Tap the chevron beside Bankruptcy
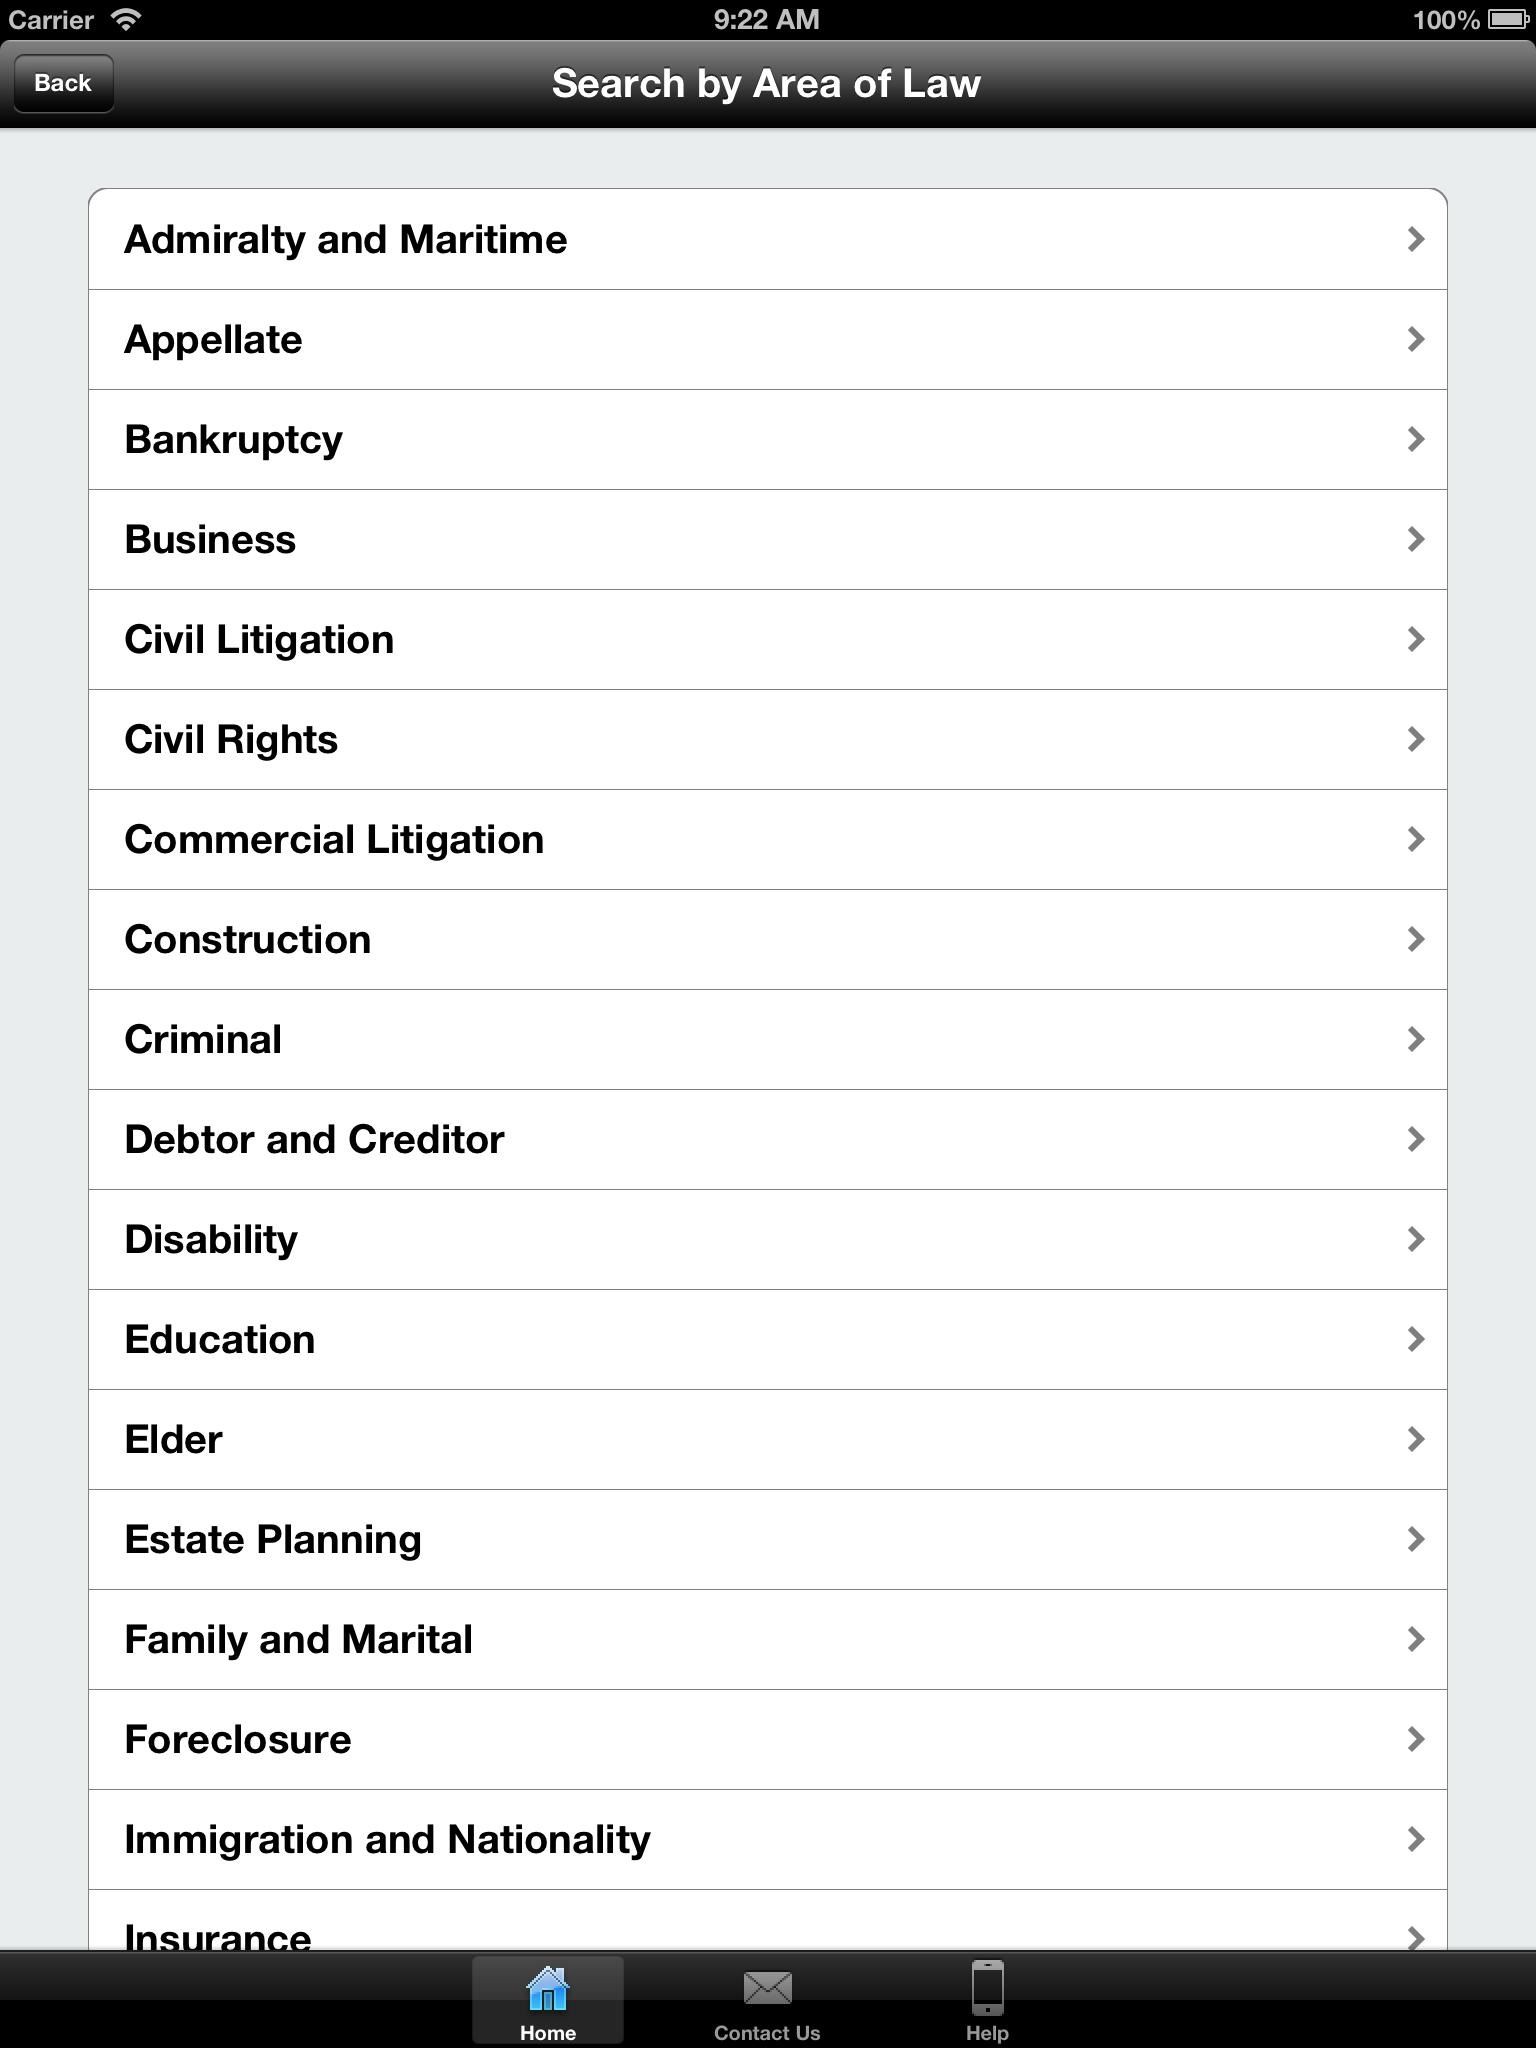Screen dimensions: 1536x2048 pyautogui.click(x=1415, y=440)
